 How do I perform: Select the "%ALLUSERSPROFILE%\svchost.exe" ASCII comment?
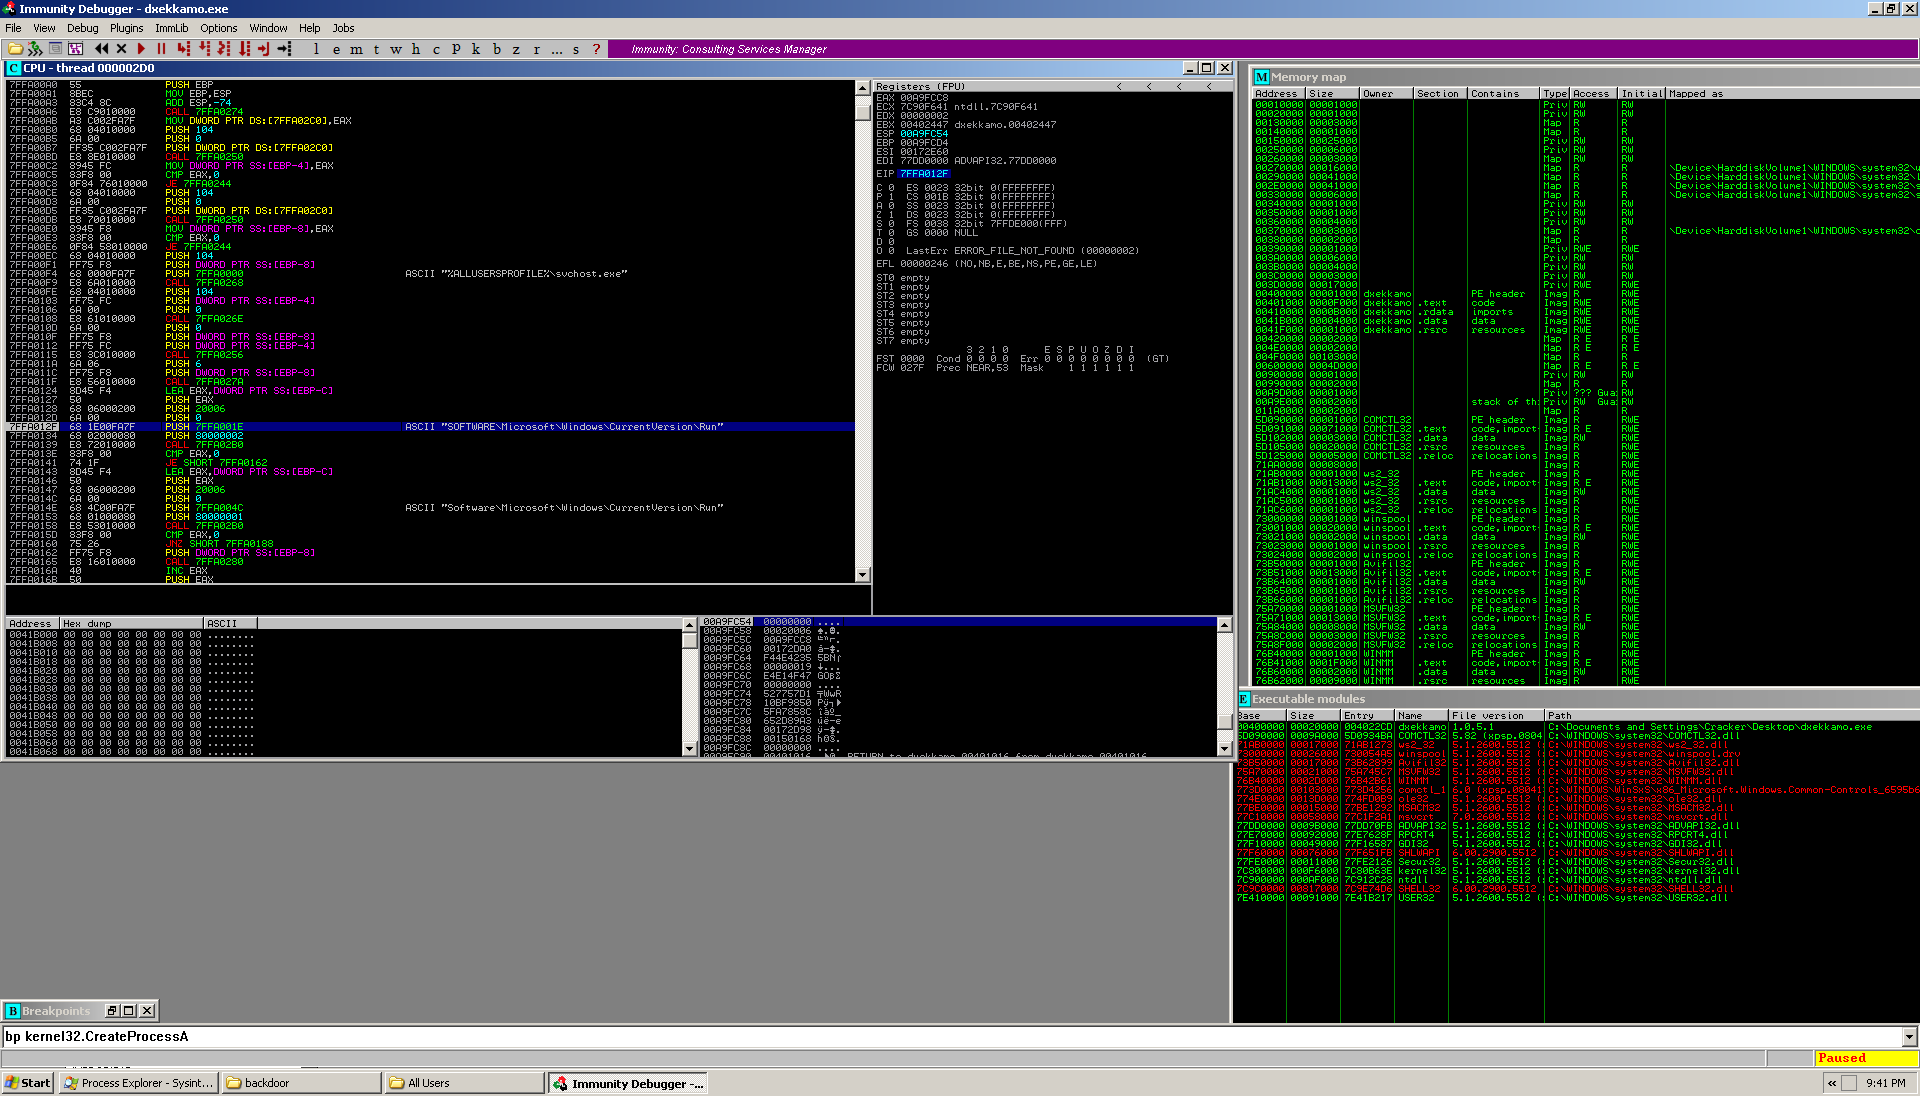(516, 274)
